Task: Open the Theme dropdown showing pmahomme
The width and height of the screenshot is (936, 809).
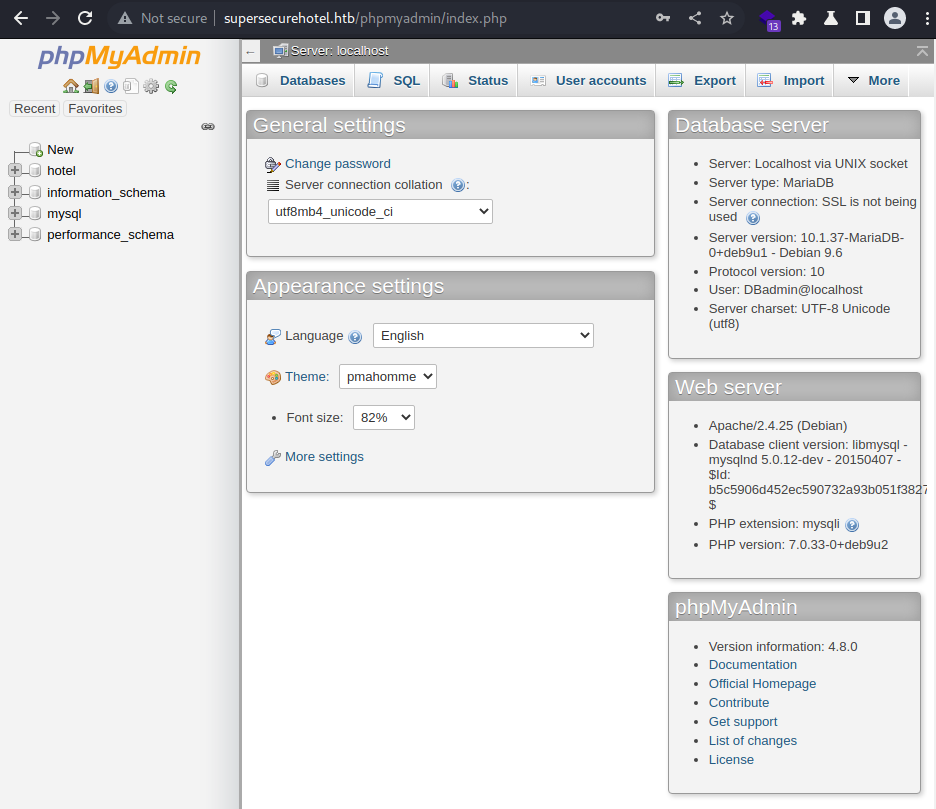Action: tap(387, 377)
